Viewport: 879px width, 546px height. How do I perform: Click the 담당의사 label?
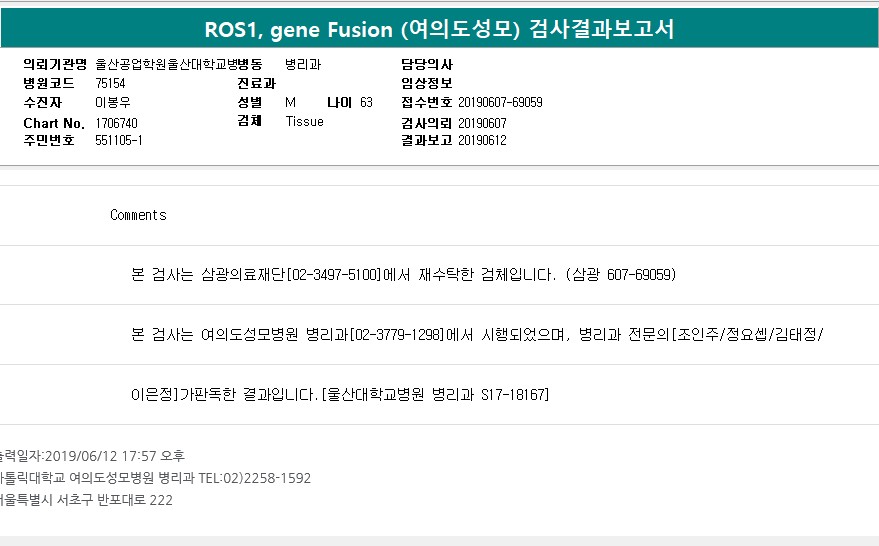[x=426, y=65]
